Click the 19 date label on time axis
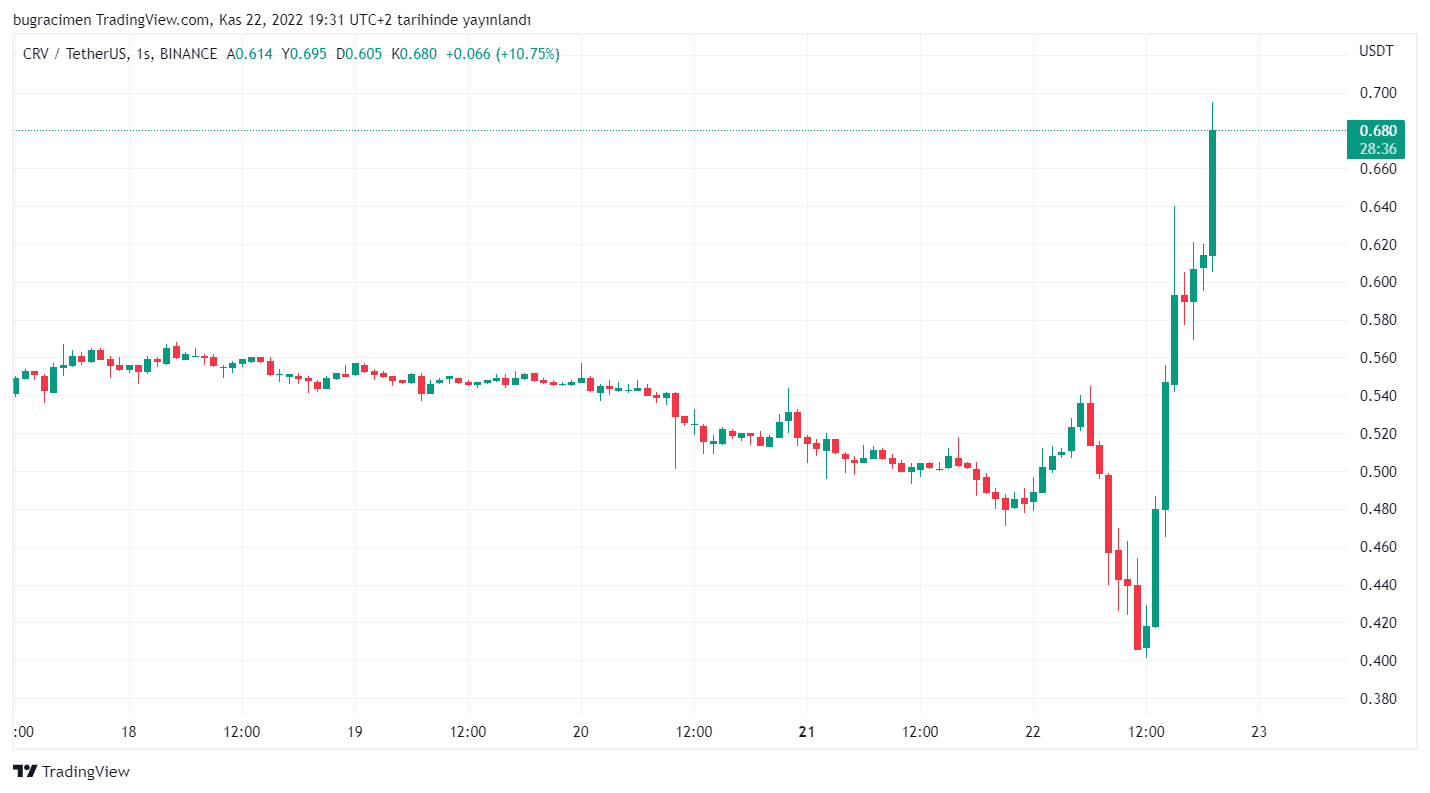 354,731
